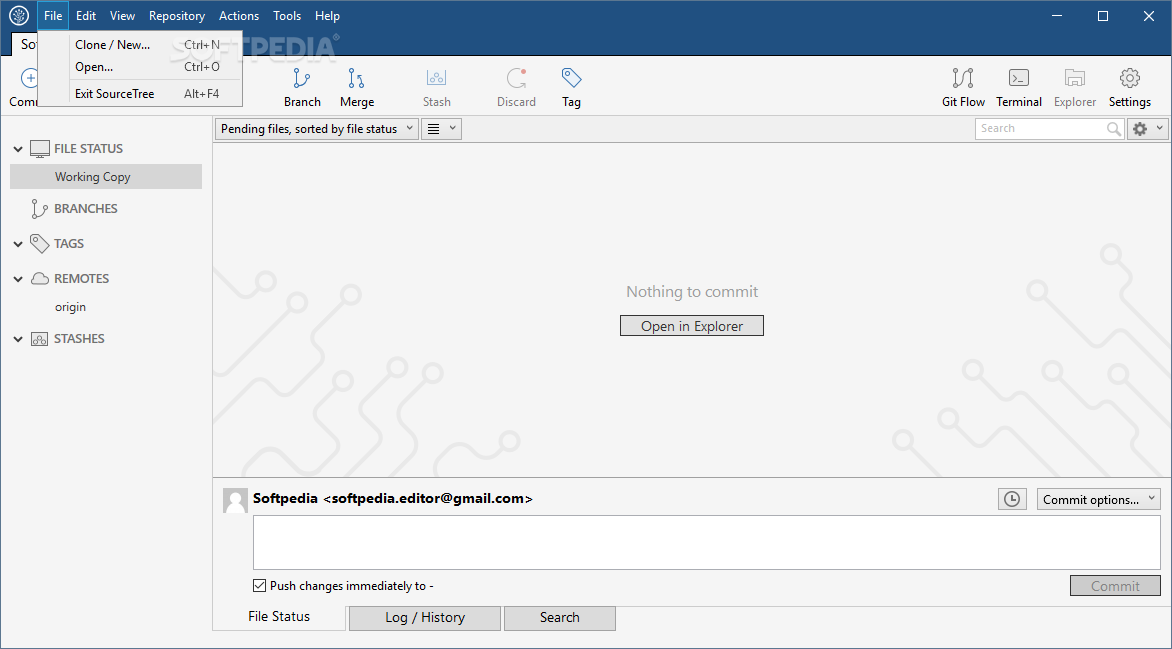
Task: Collapse the STASHES section chevron
Action: (x=18, y=339)
